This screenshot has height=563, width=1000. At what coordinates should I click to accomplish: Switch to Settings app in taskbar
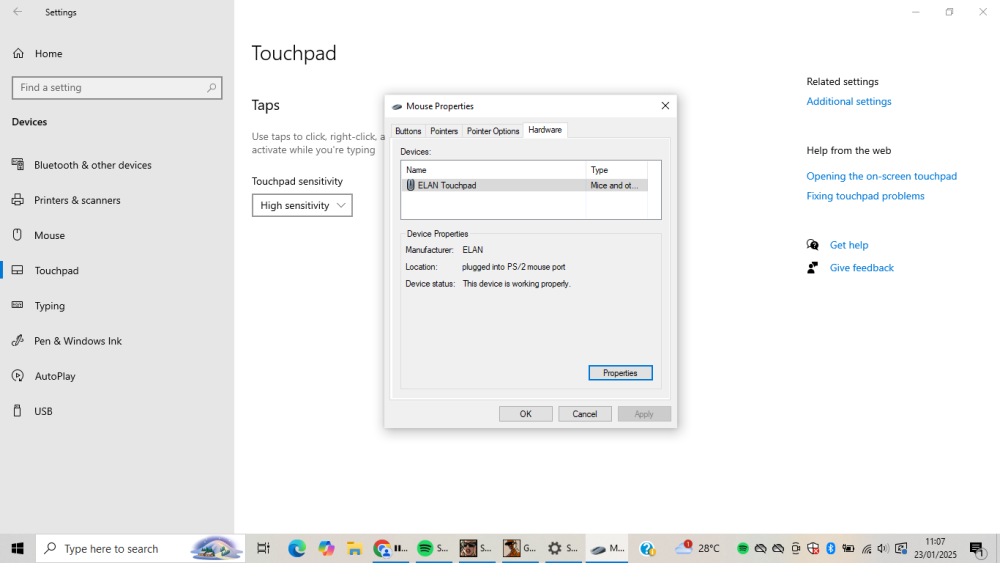[x=562, y=548]
